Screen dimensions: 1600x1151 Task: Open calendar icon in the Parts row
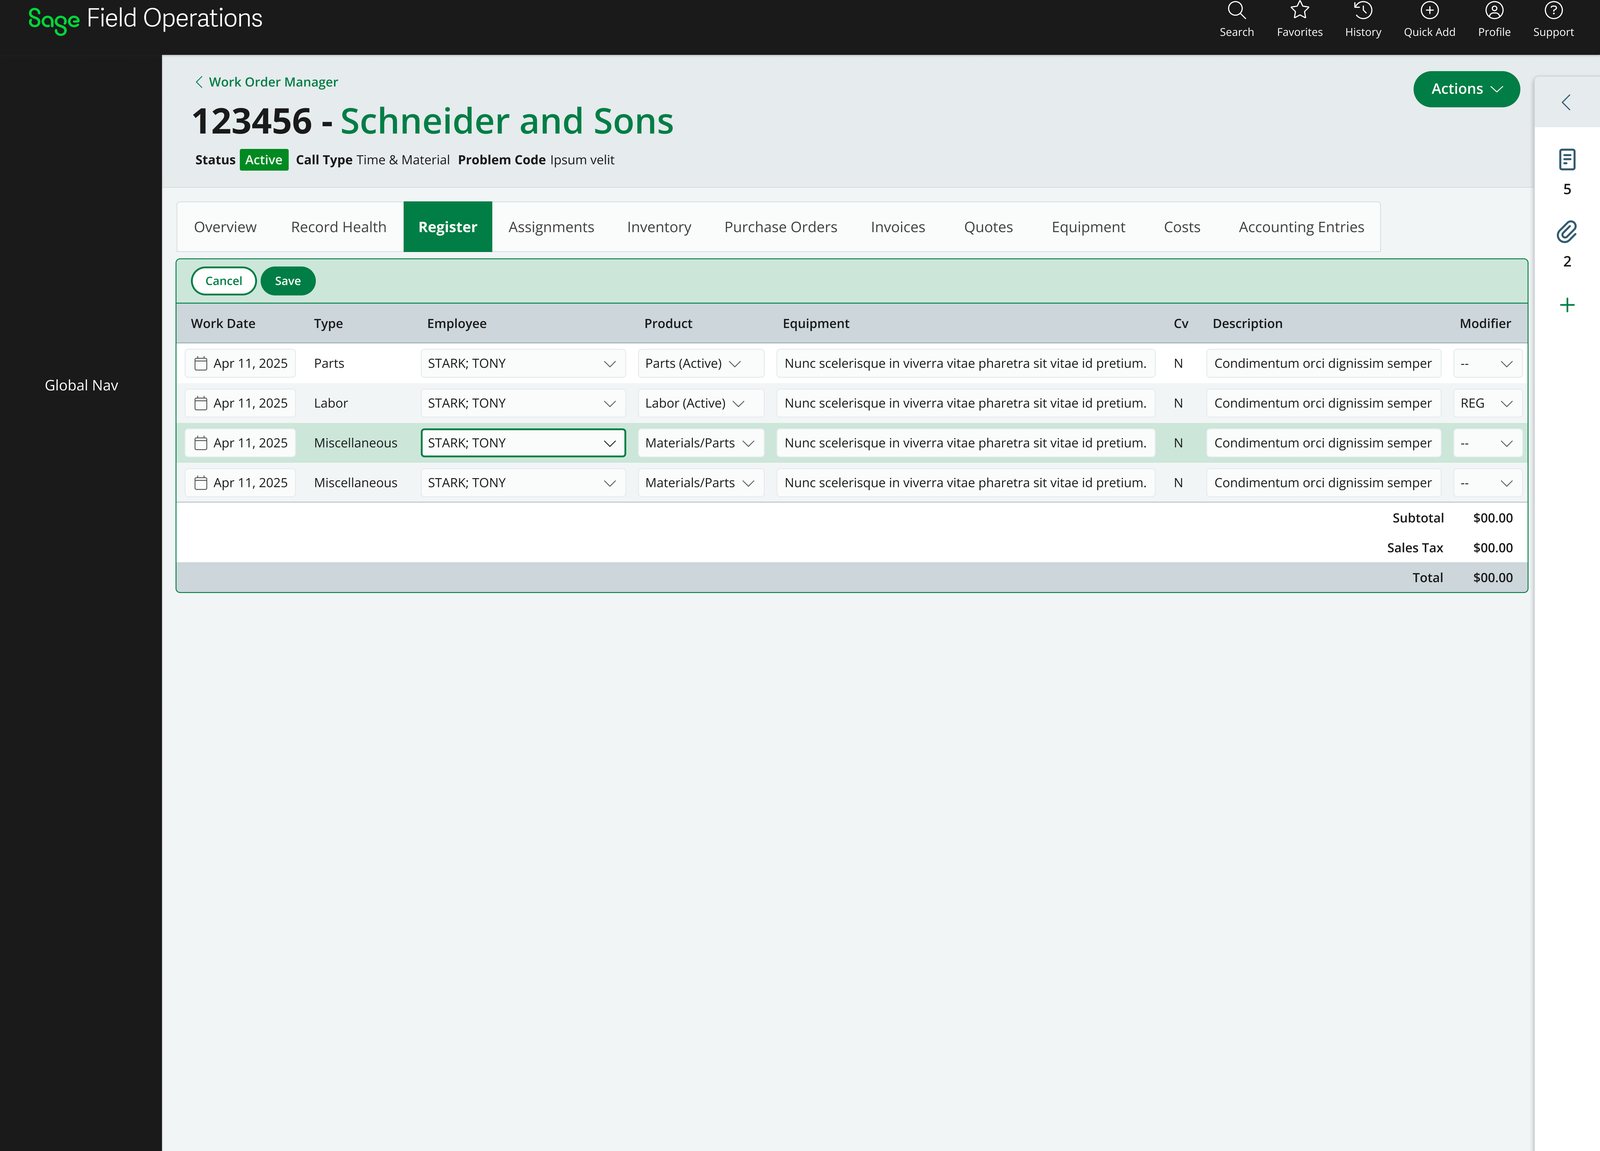click(x=201, y=364)
